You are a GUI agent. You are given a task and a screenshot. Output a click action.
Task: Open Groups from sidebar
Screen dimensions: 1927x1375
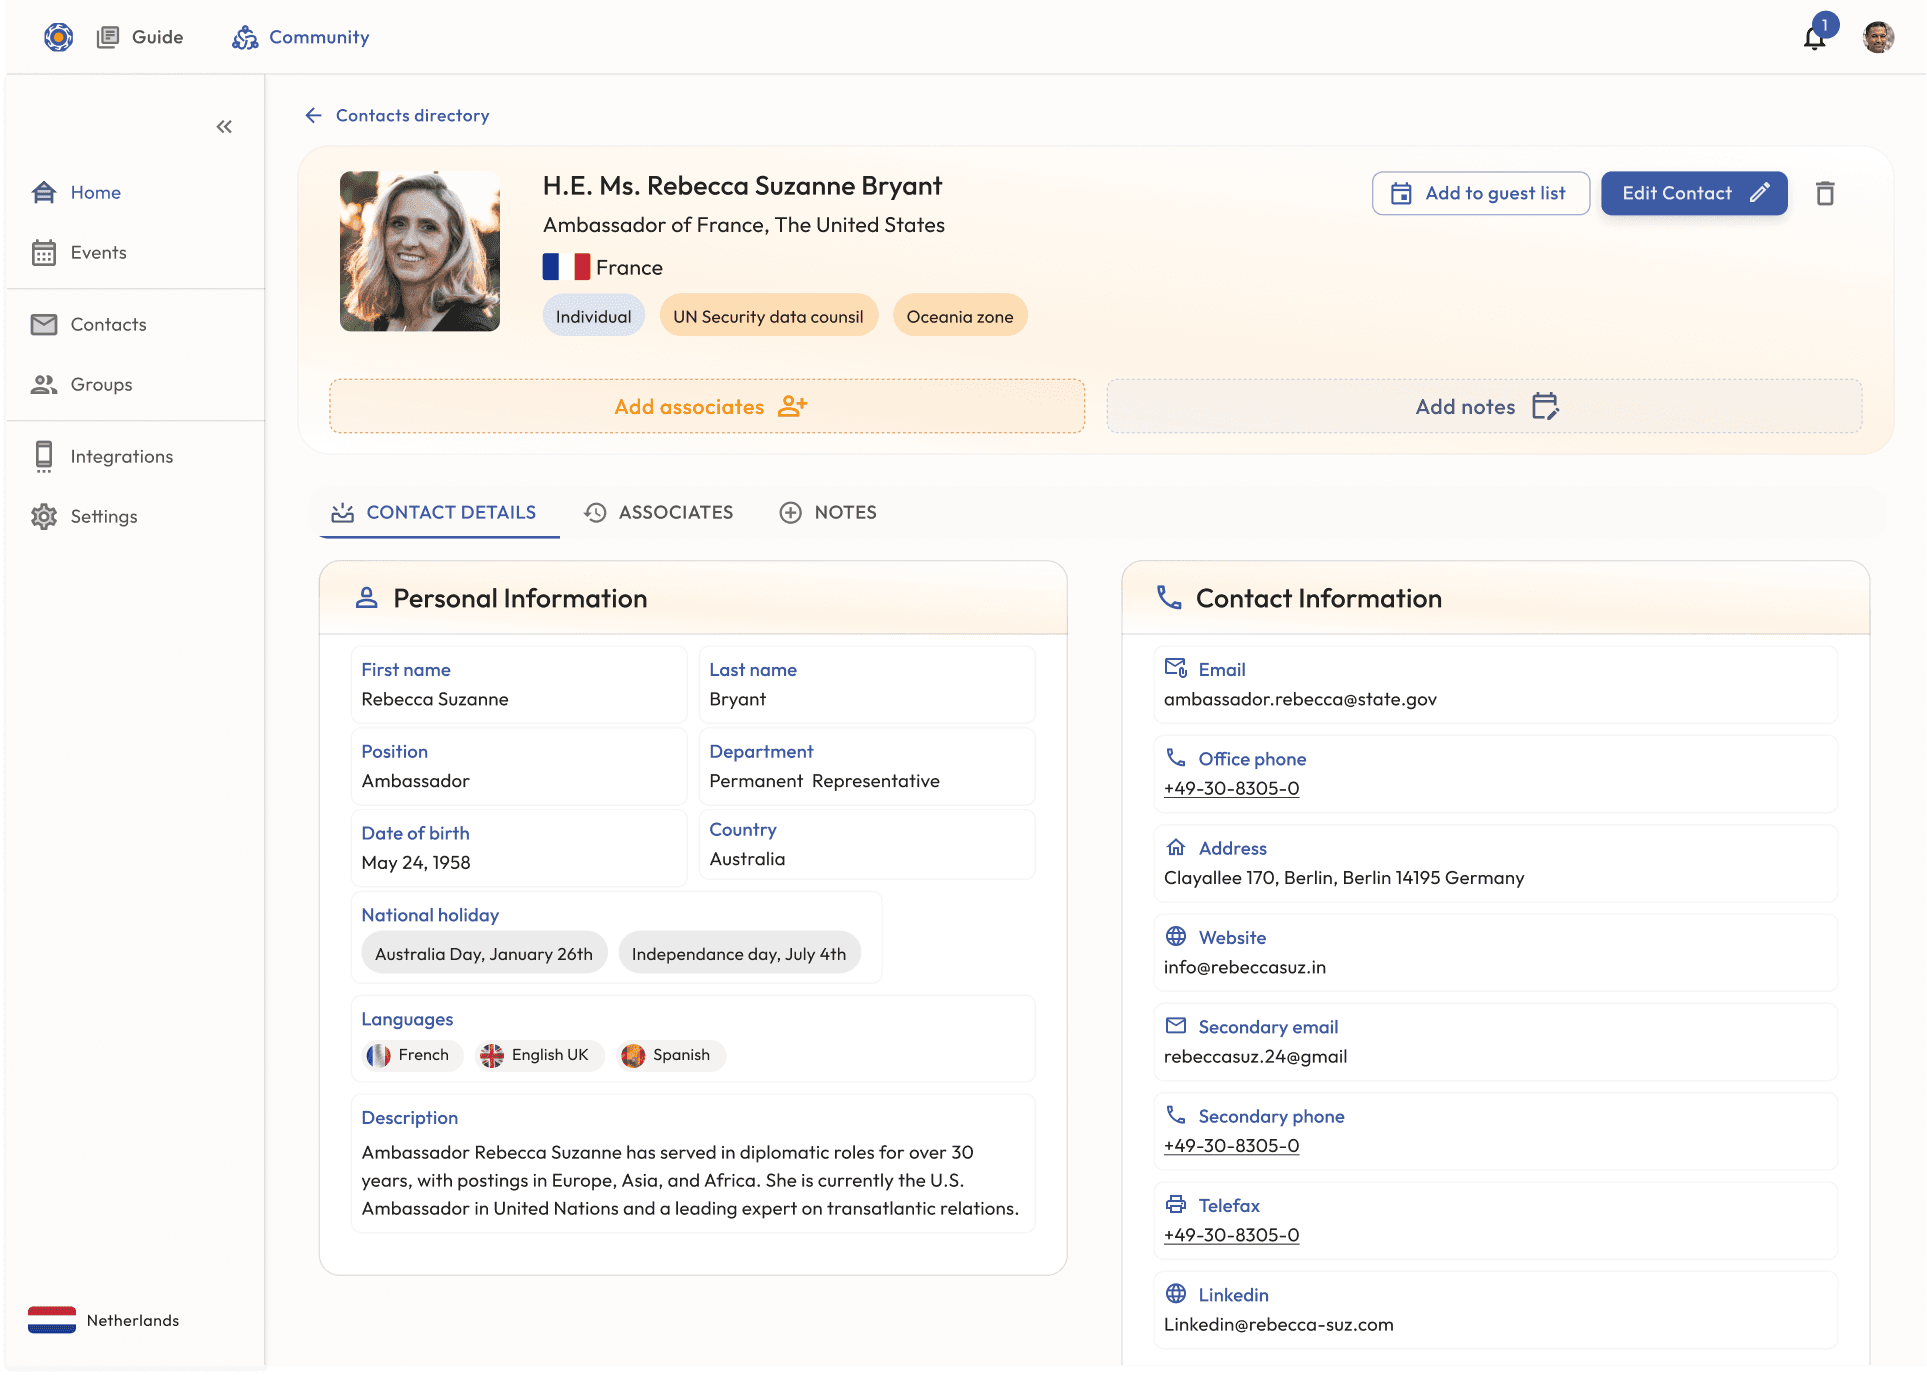pyautogui.click(x=101, y=384)
